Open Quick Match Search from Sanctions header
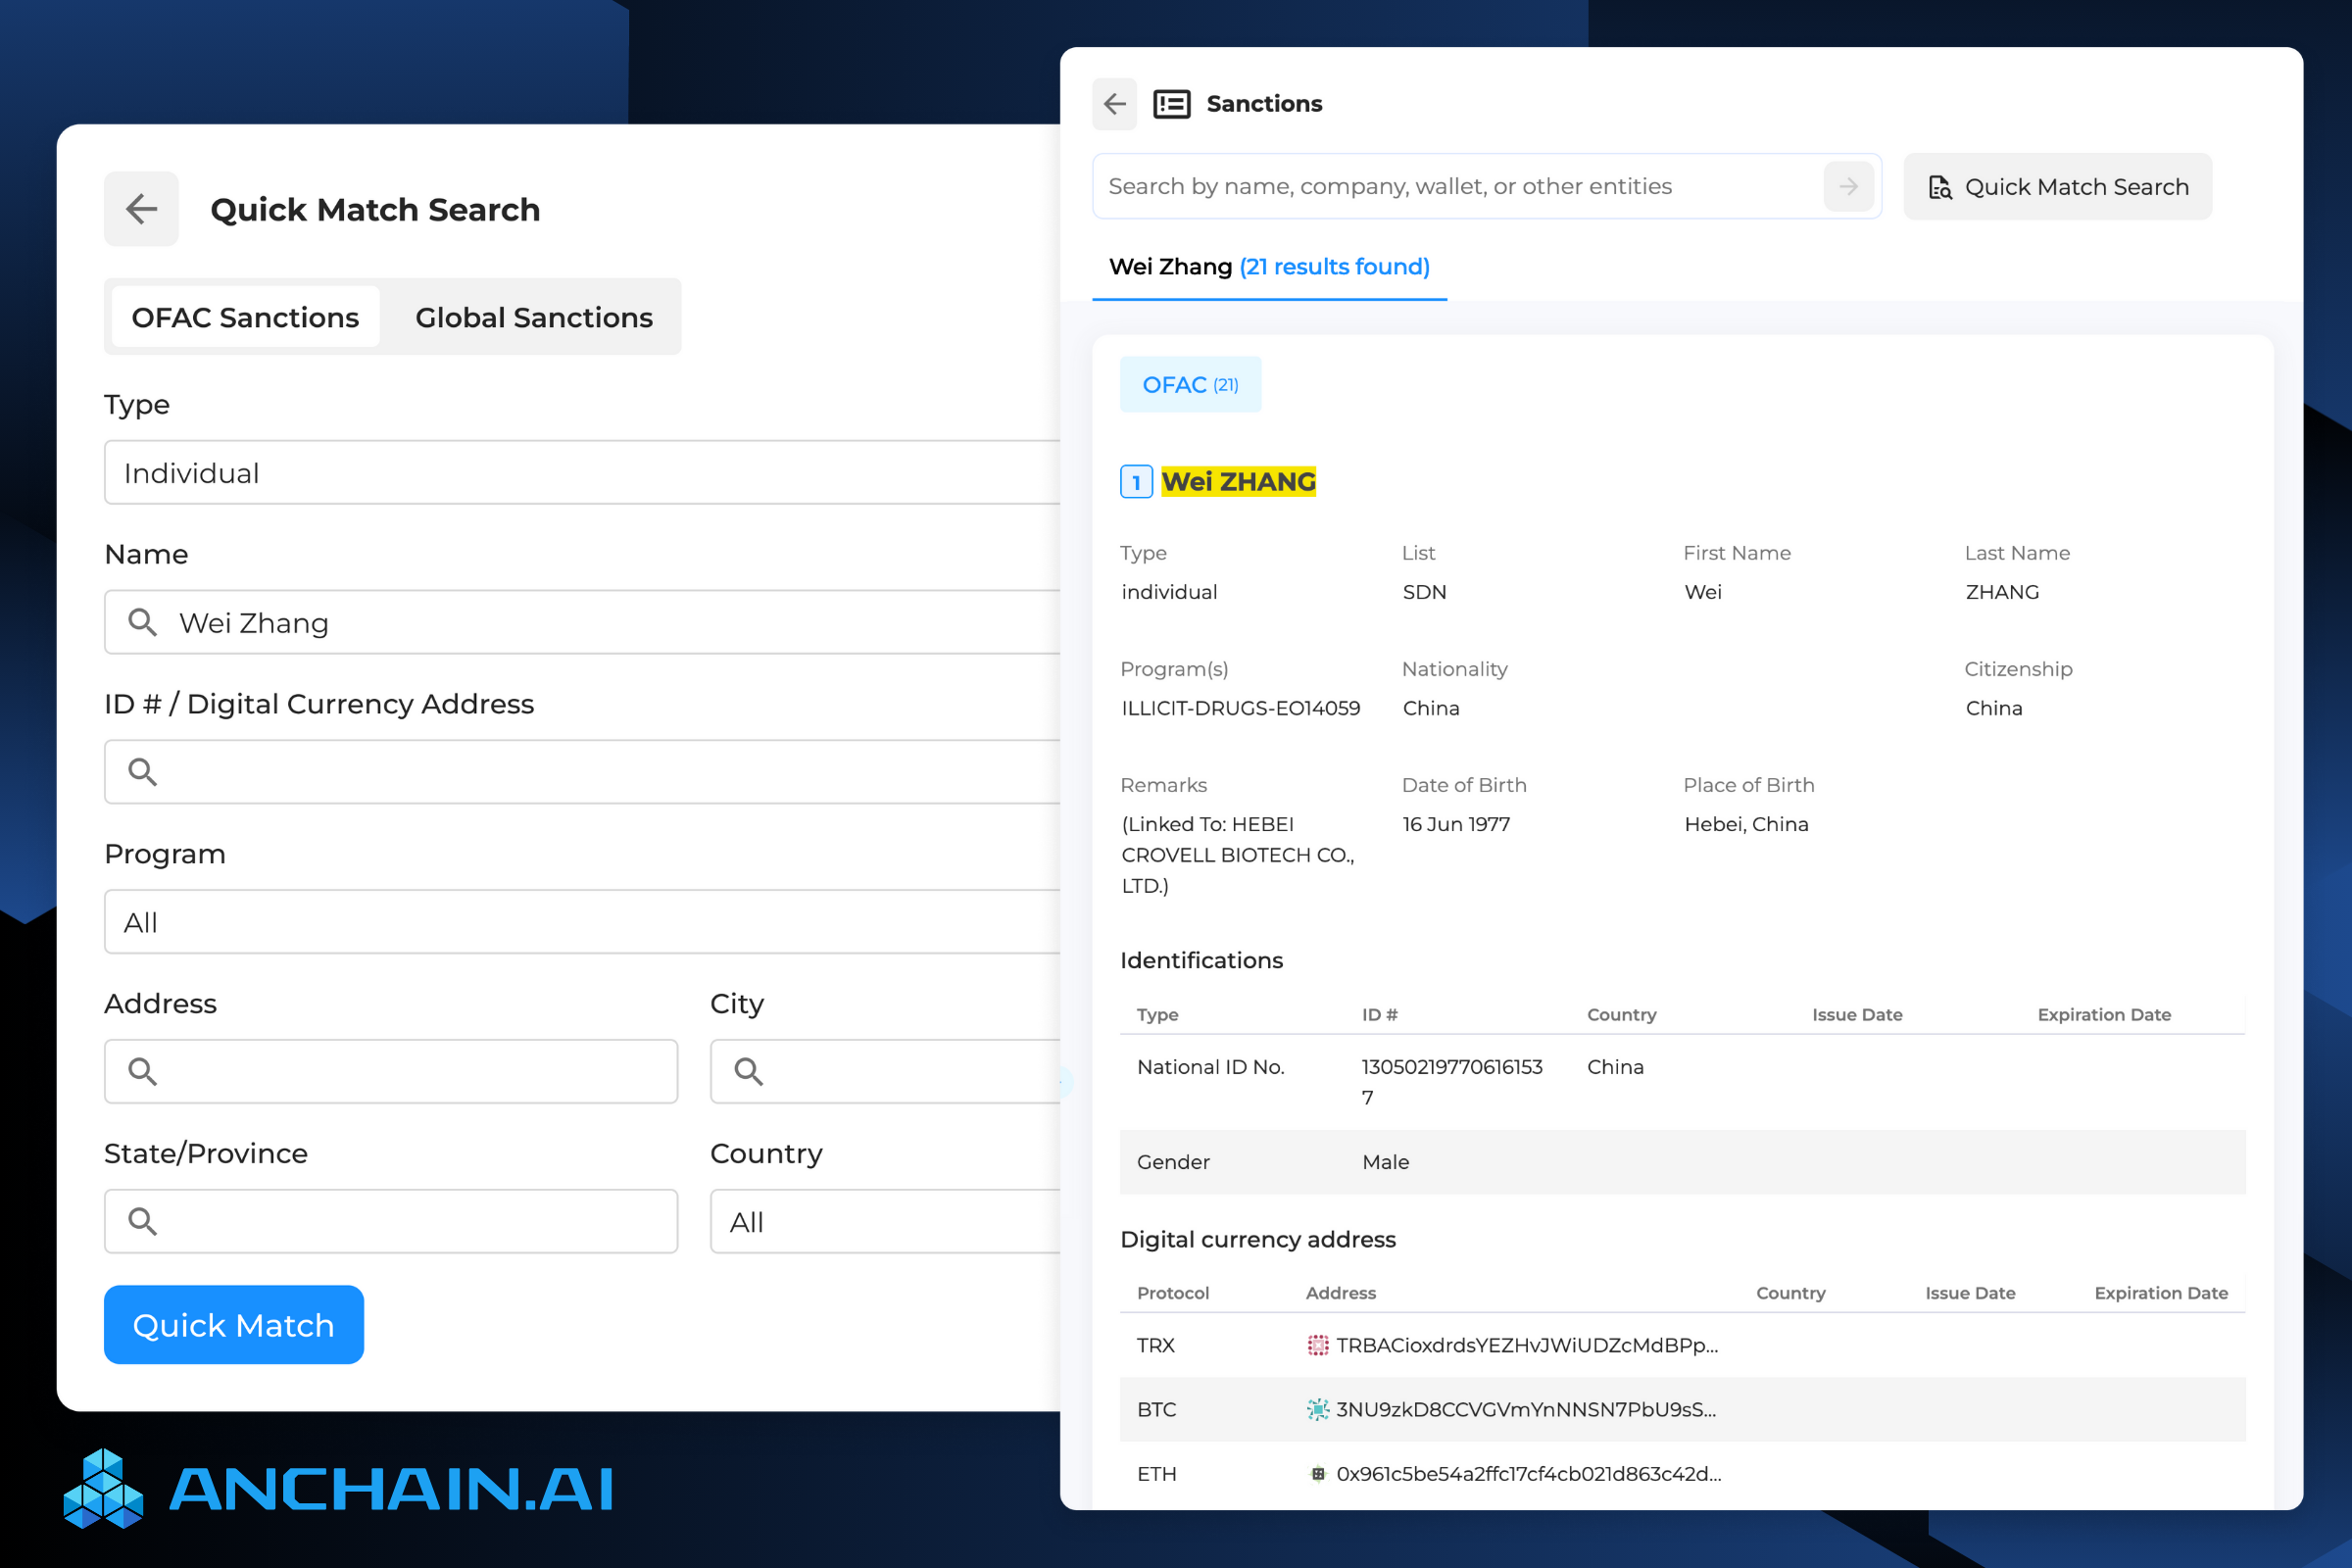This screenshot has height=1568, width=2352. (2057, 187)
